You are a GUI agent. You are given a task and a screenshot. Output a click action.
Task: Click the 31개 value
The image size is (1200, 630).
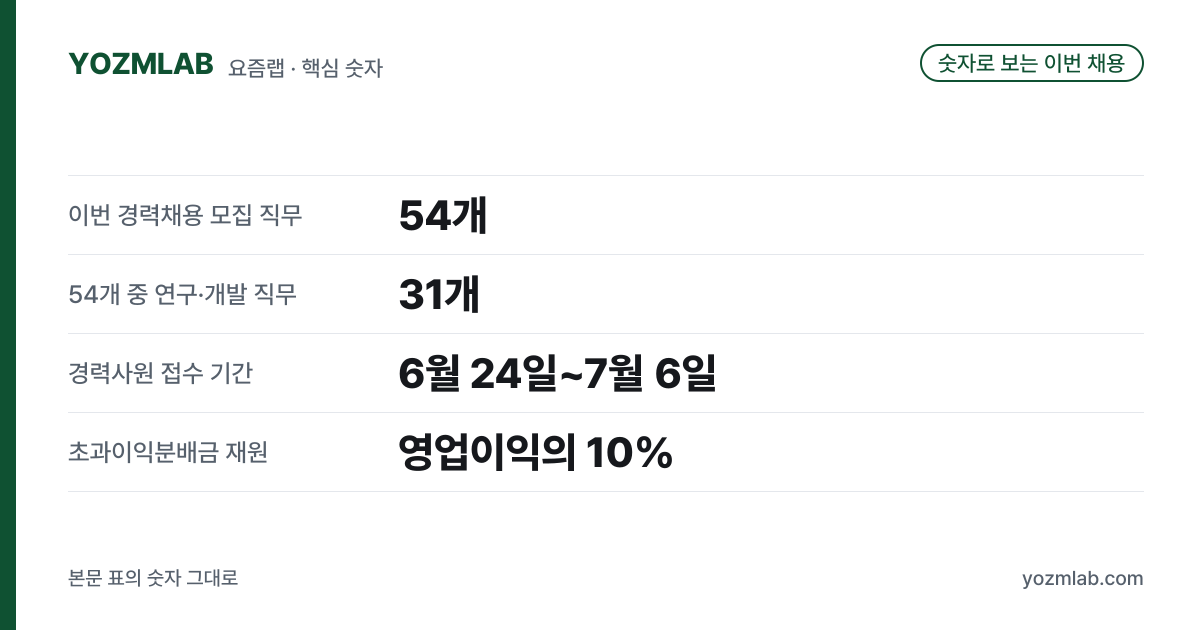coord(439,295)
